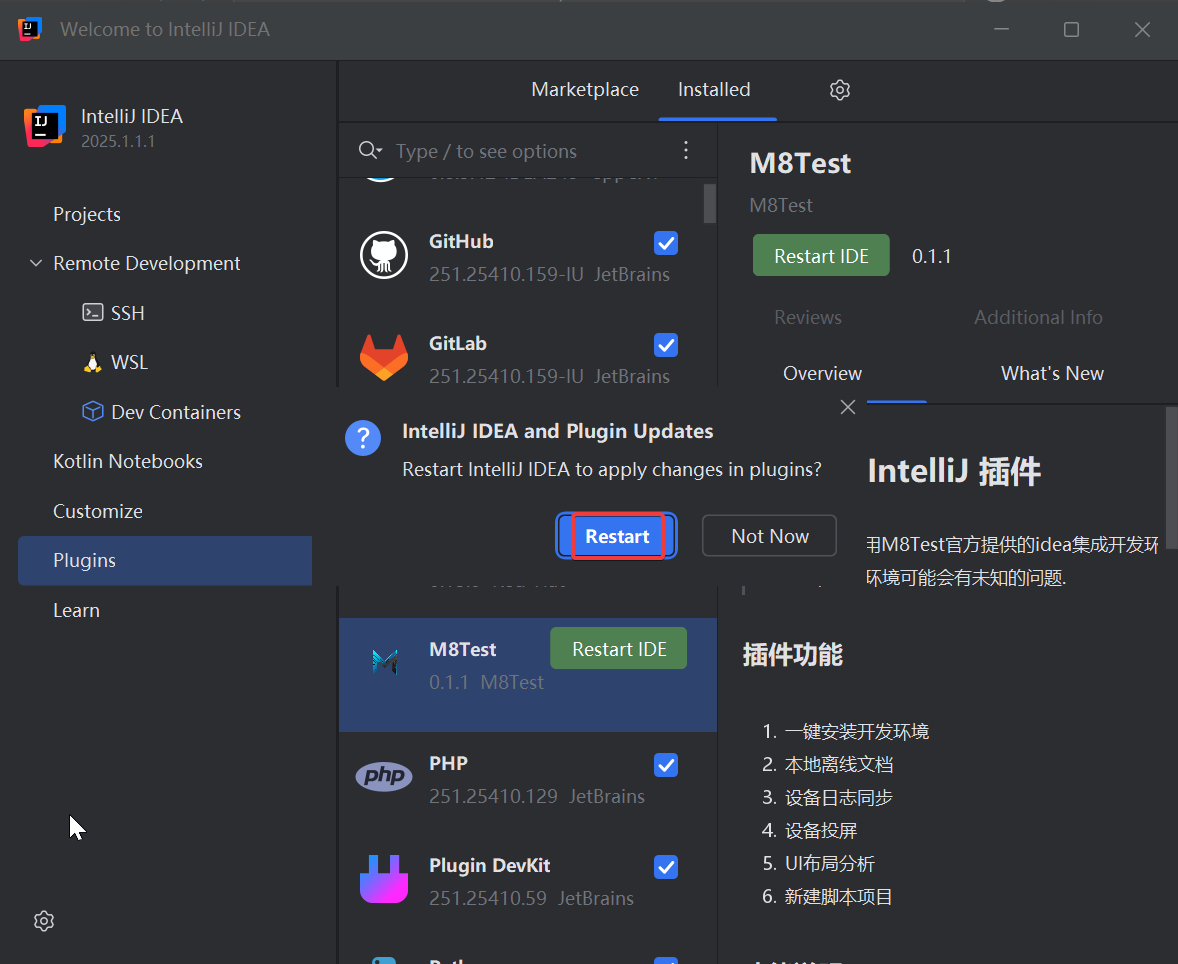Switch to the Marketplace tab
This screenshot has height=964, width=1178.
click(585, 90)
